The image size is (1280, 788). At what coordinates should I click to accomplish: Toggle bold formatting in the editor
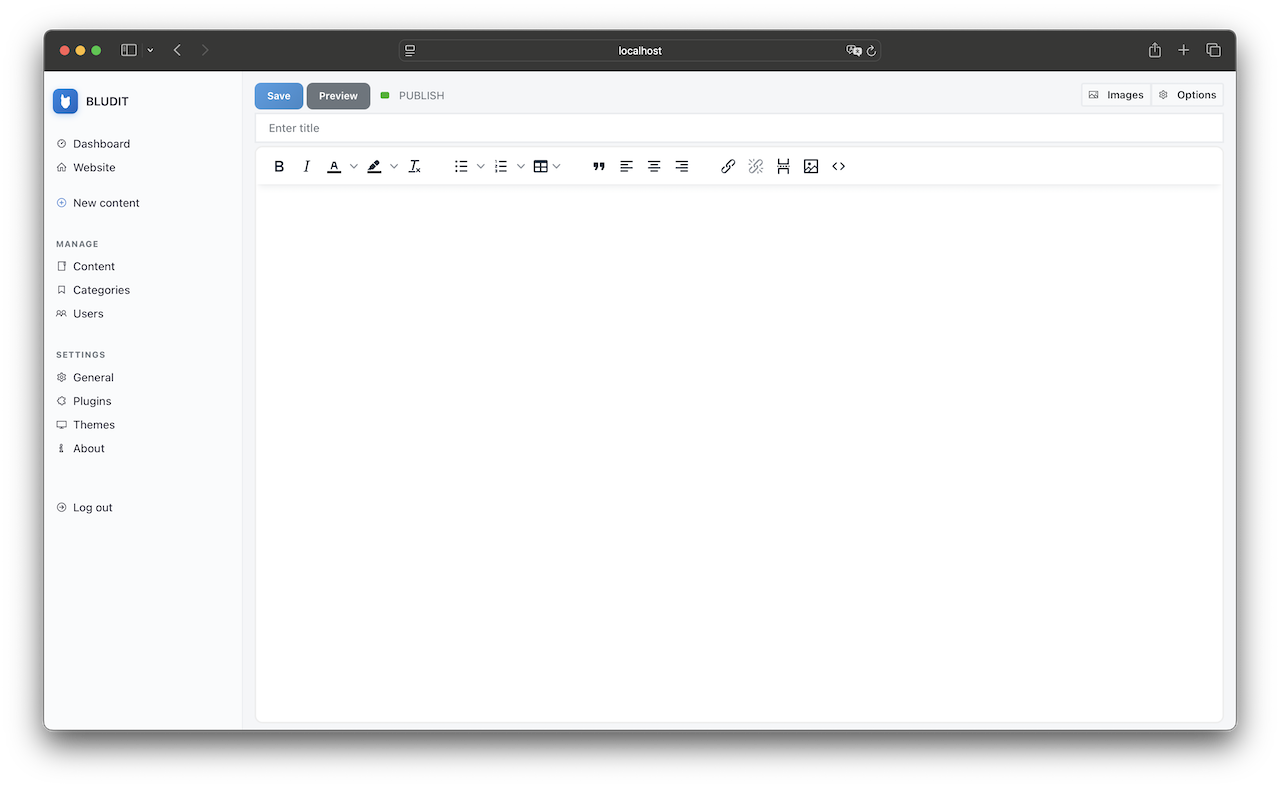(x=279, y=166)
